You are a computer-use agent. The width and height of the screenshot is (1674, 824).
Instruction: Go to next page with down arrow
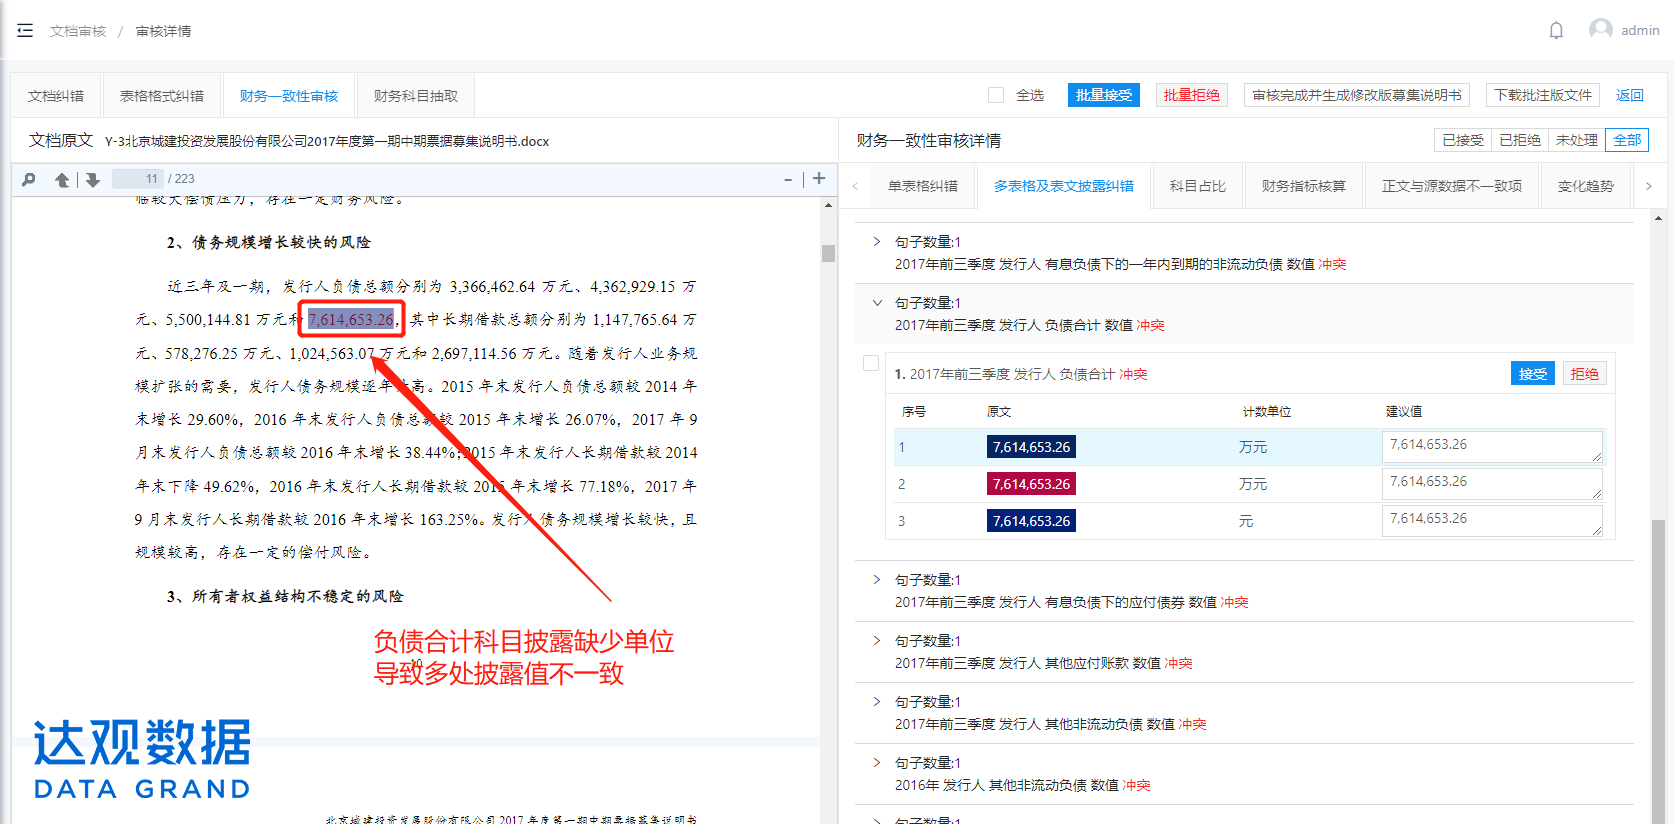tap(92, 179)
